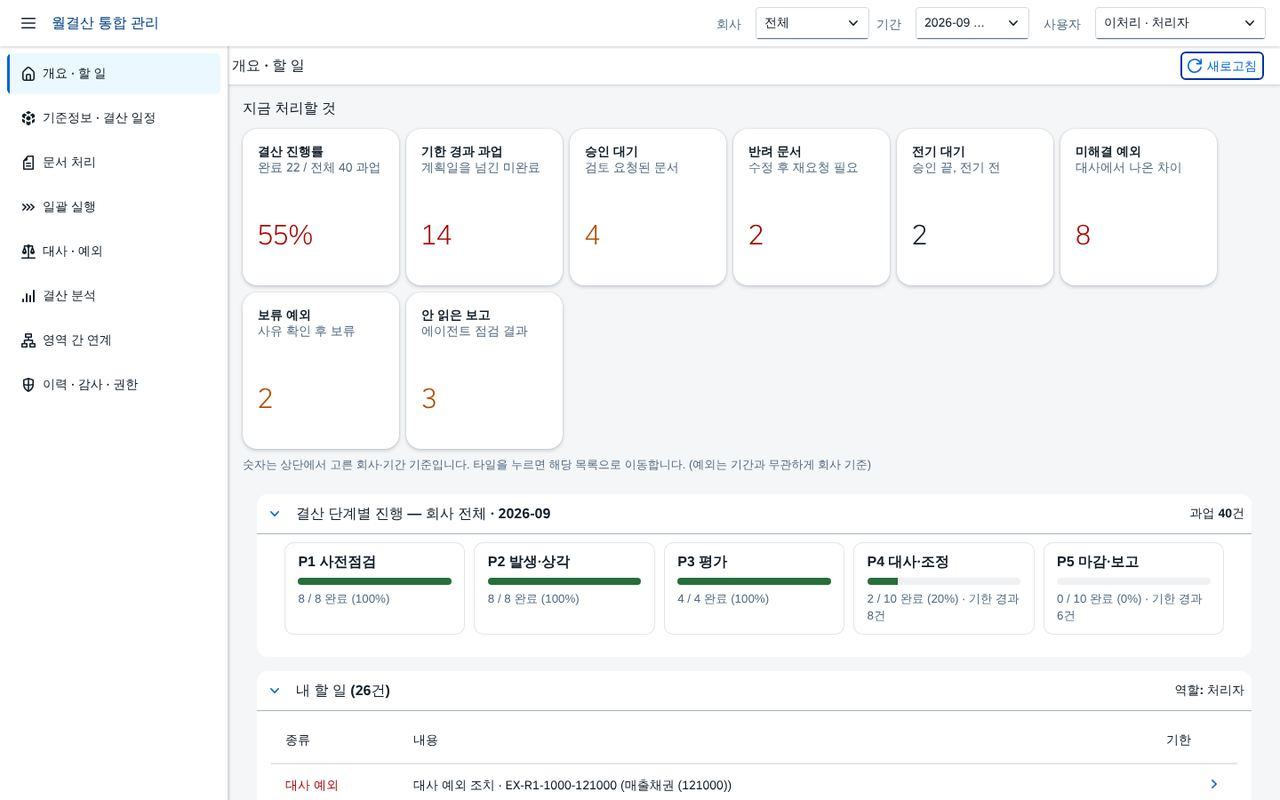Open the 미해결 예외 tile
Screen dimensions: 1280x800
(x=1139, y=207)
